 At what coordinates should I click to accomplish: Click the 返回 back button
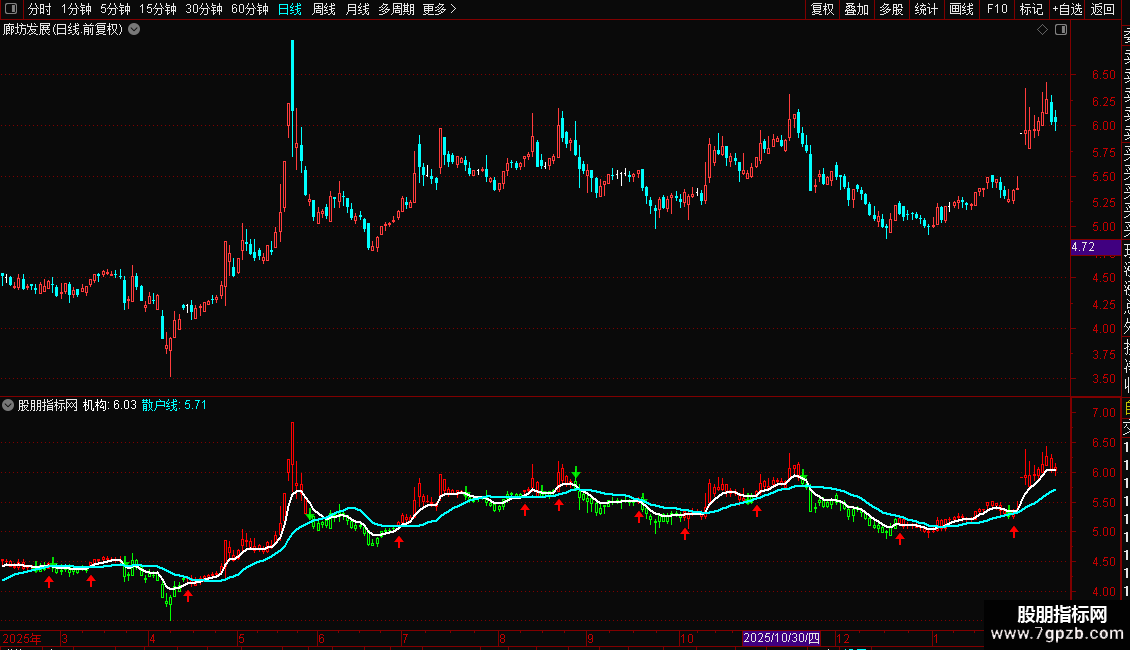(x=1103, y=9)
